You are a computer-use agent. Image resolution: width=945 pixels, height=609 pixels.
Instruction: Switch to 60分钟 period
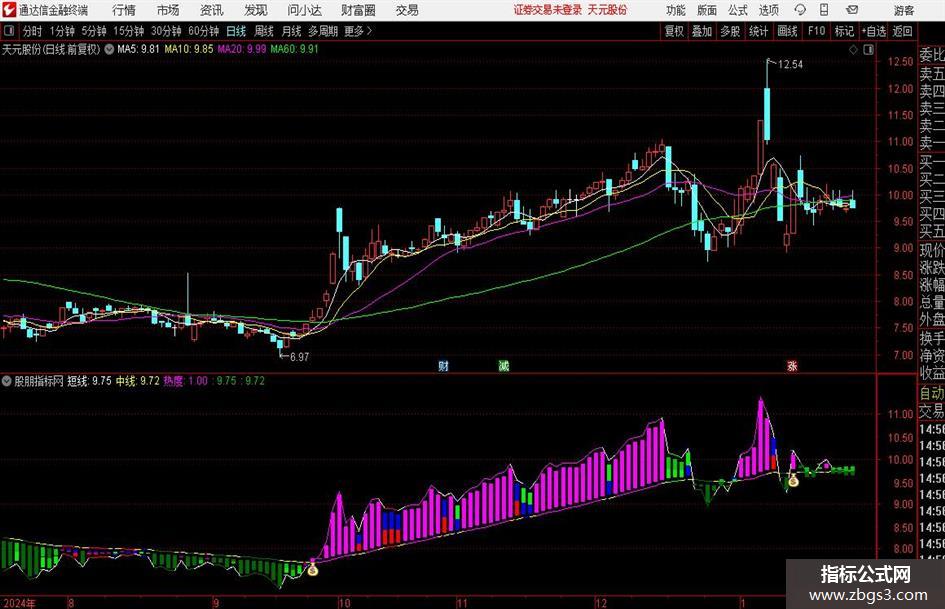point(204,31)
